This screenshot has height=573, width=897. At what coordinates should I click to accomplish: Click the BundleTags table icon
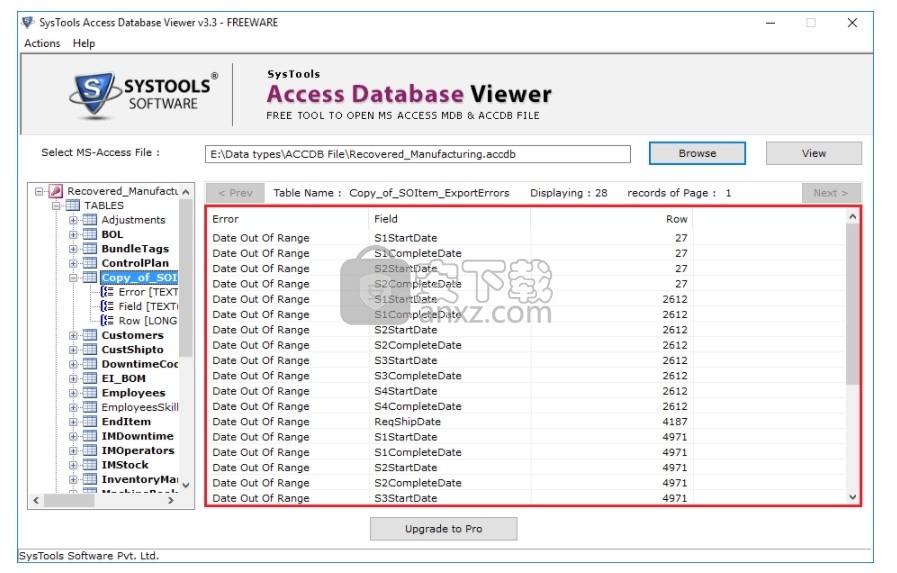point(90,249)
